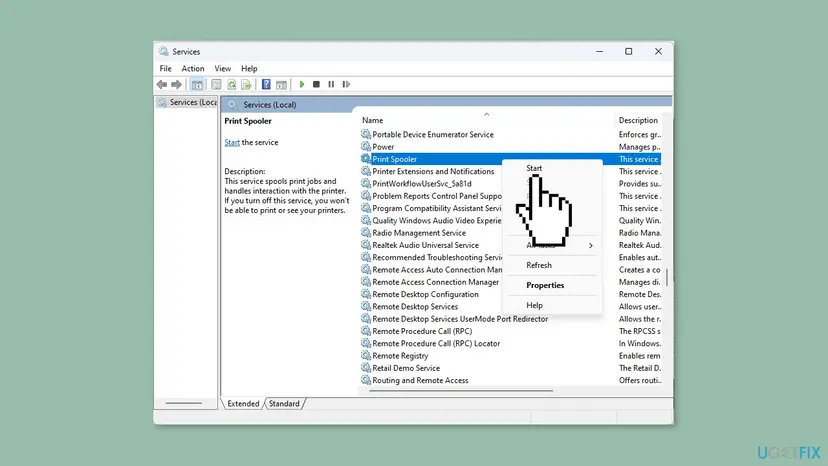Open the Action menu
Image resolution: width=828 pixels, height=466 pixels.
pyautogui.click(x=193, y=69)
